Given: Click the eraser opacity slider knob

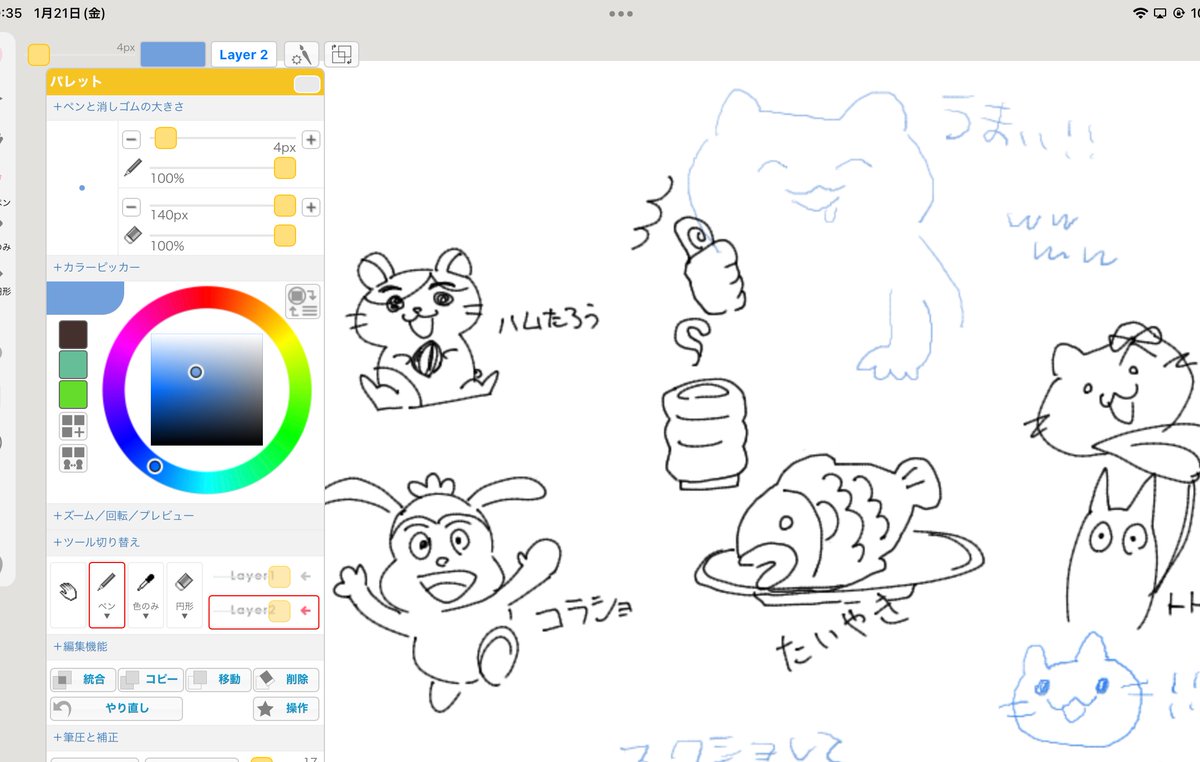Looking at the screenshot, I should click(285, 236).
